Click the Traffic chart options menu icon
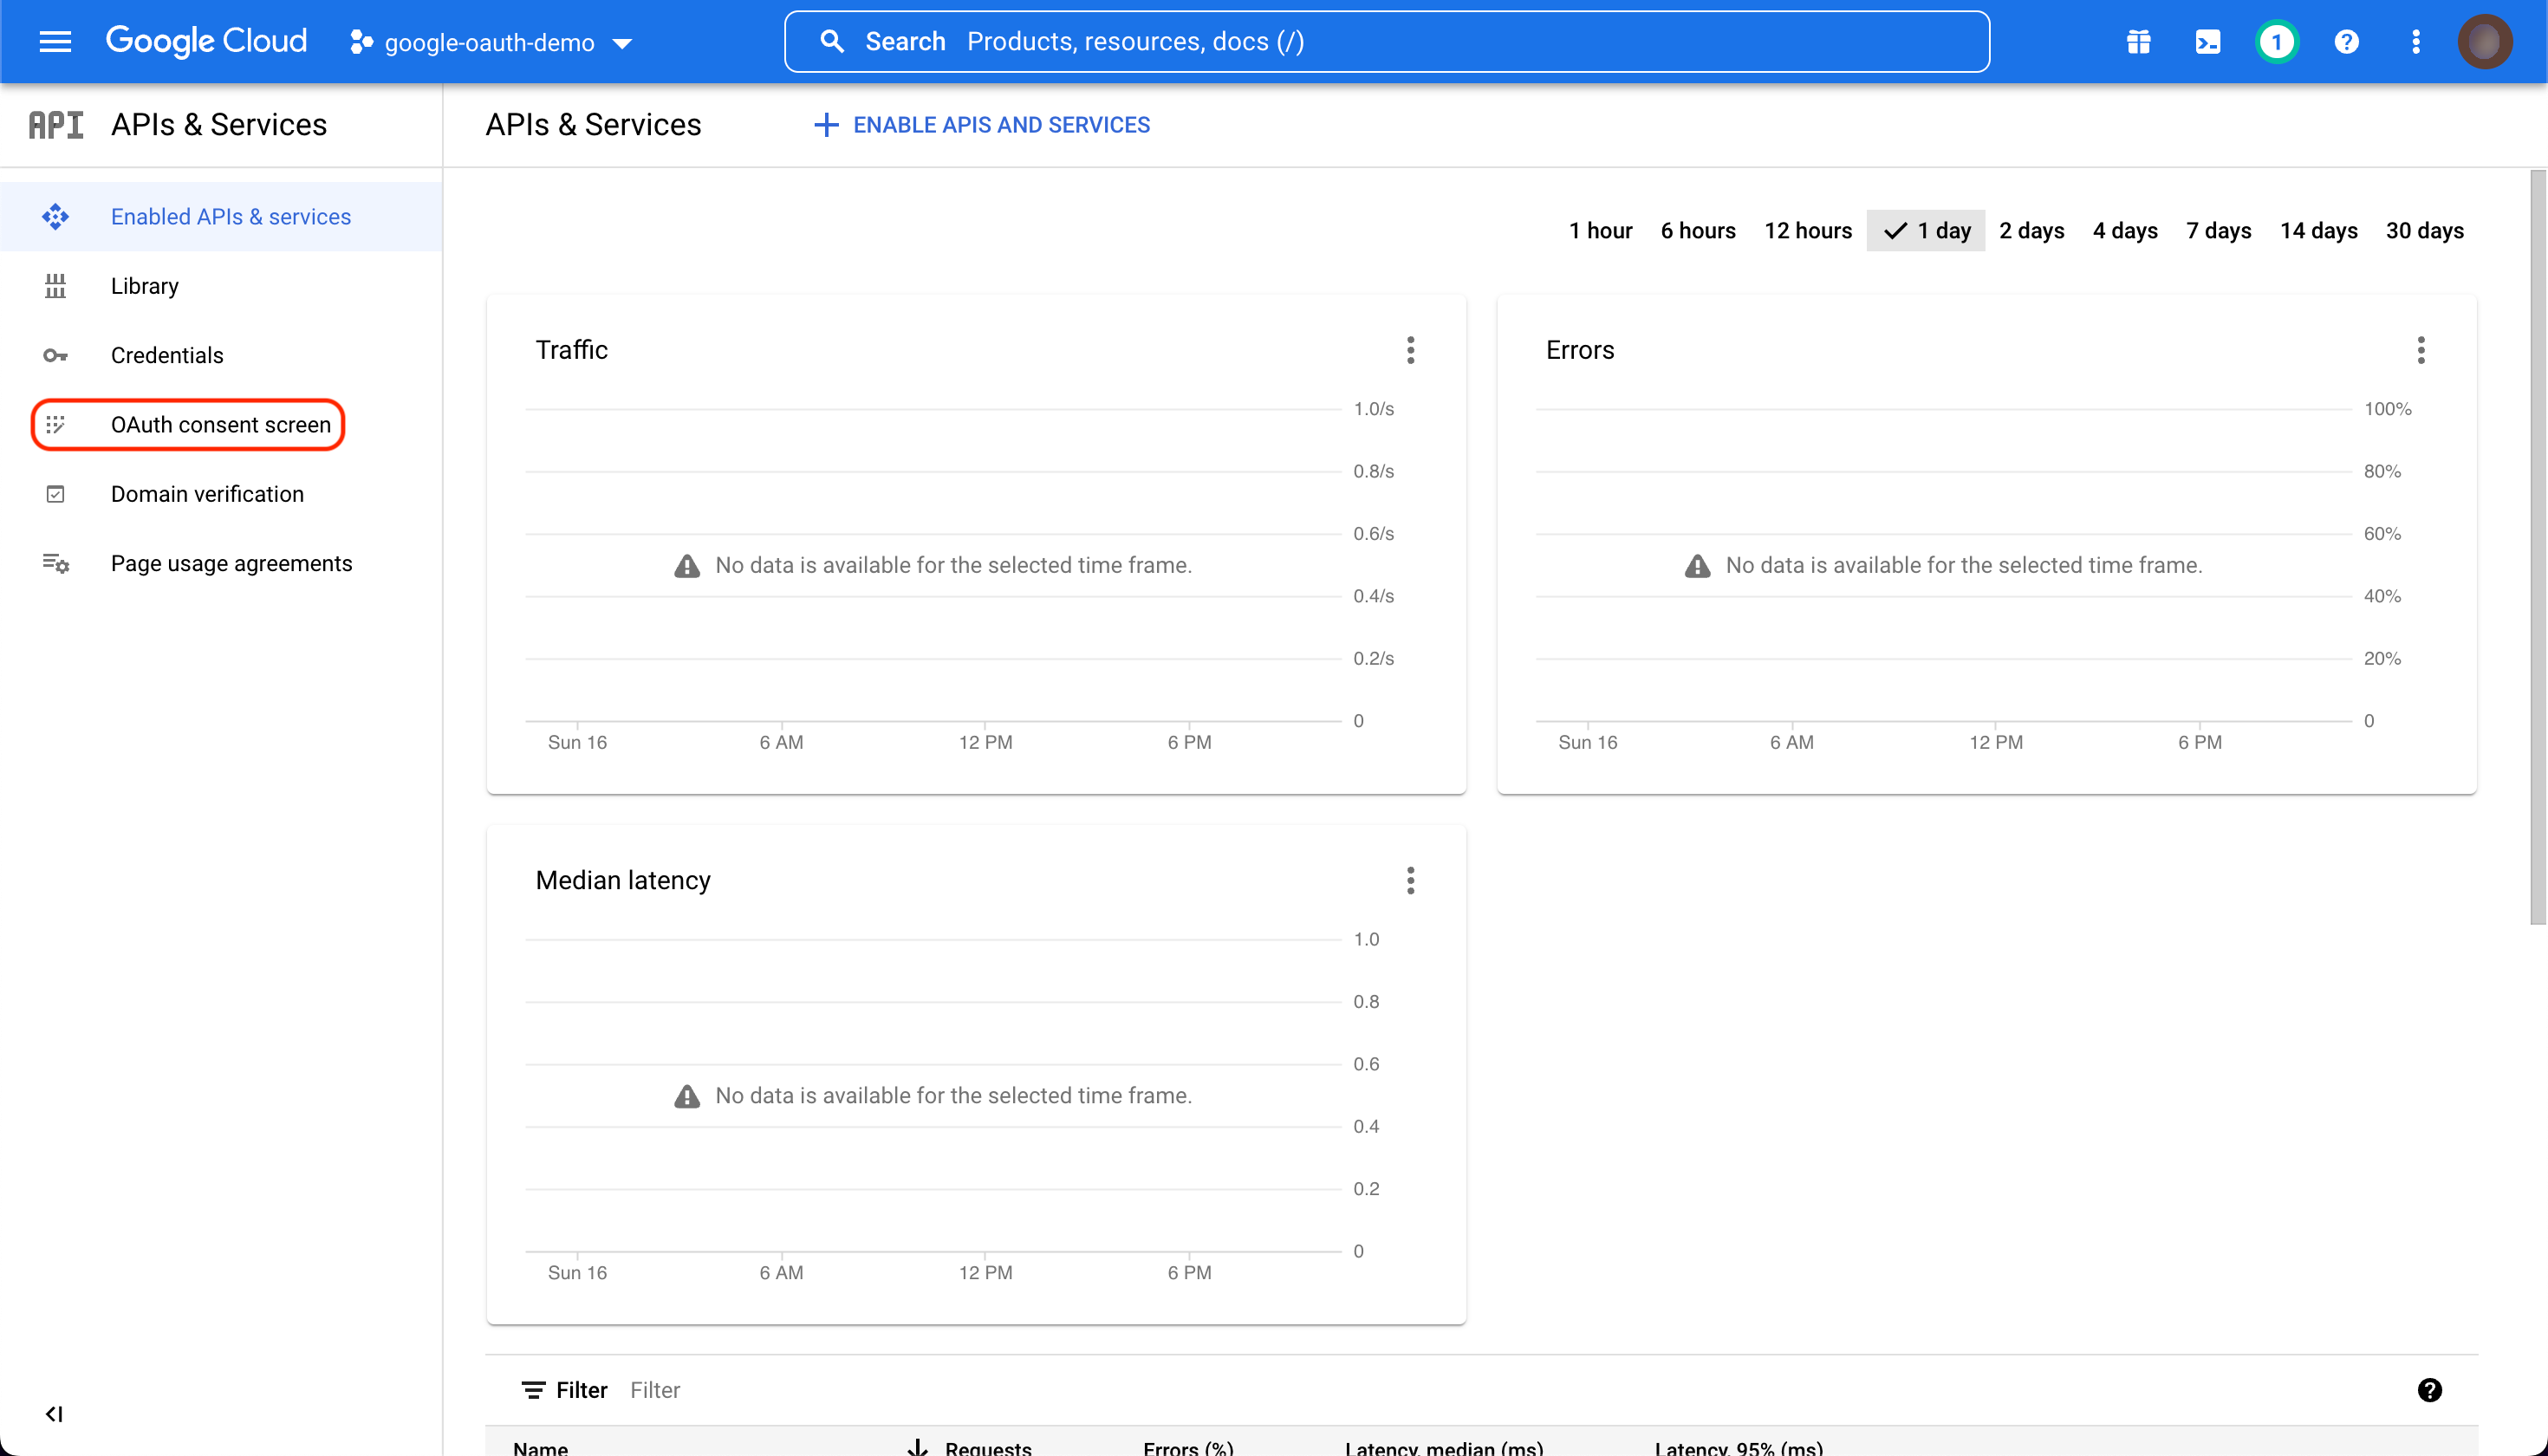This screenshot has width=2548, height=1456. (x=1411, y=350)
